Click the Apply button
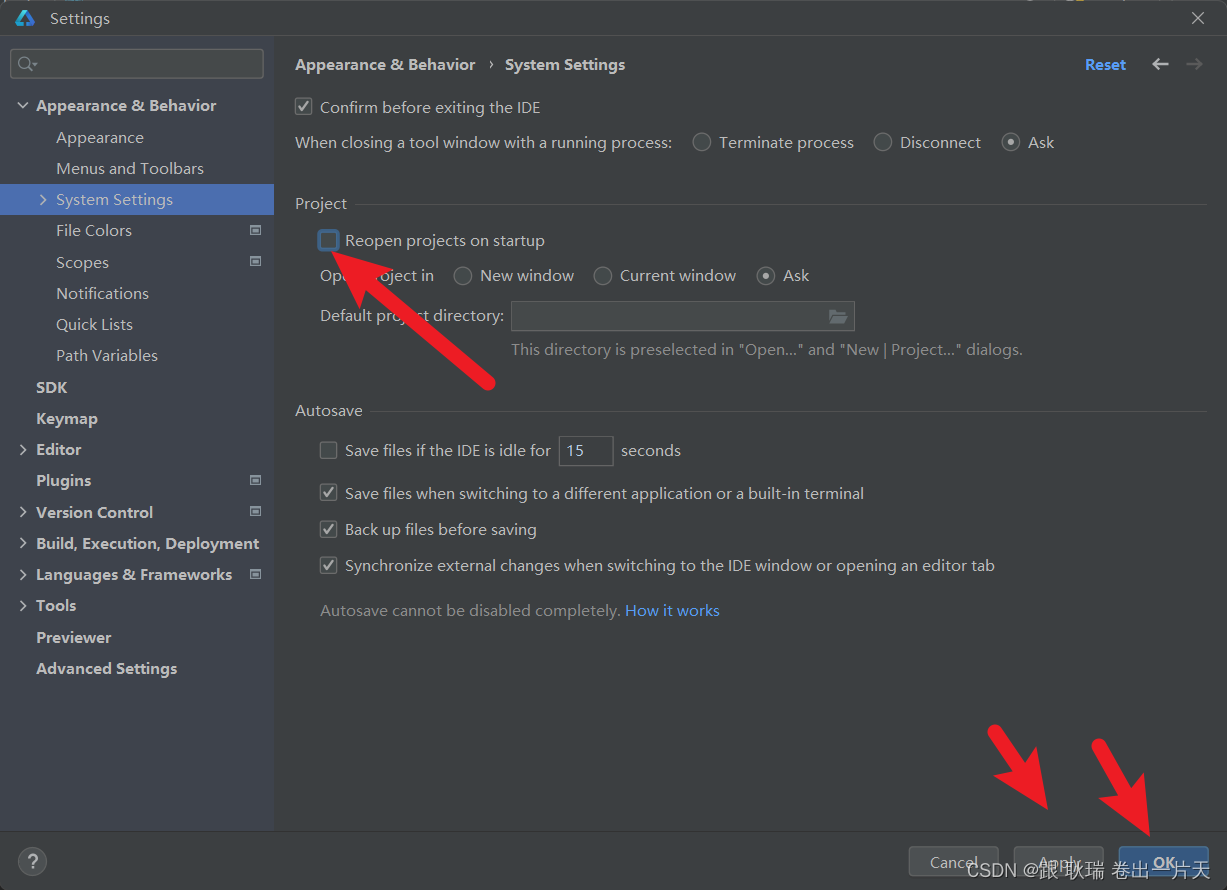This screenshot has width=1227, height=890. pyautogui.click(x=1059, y=862)
